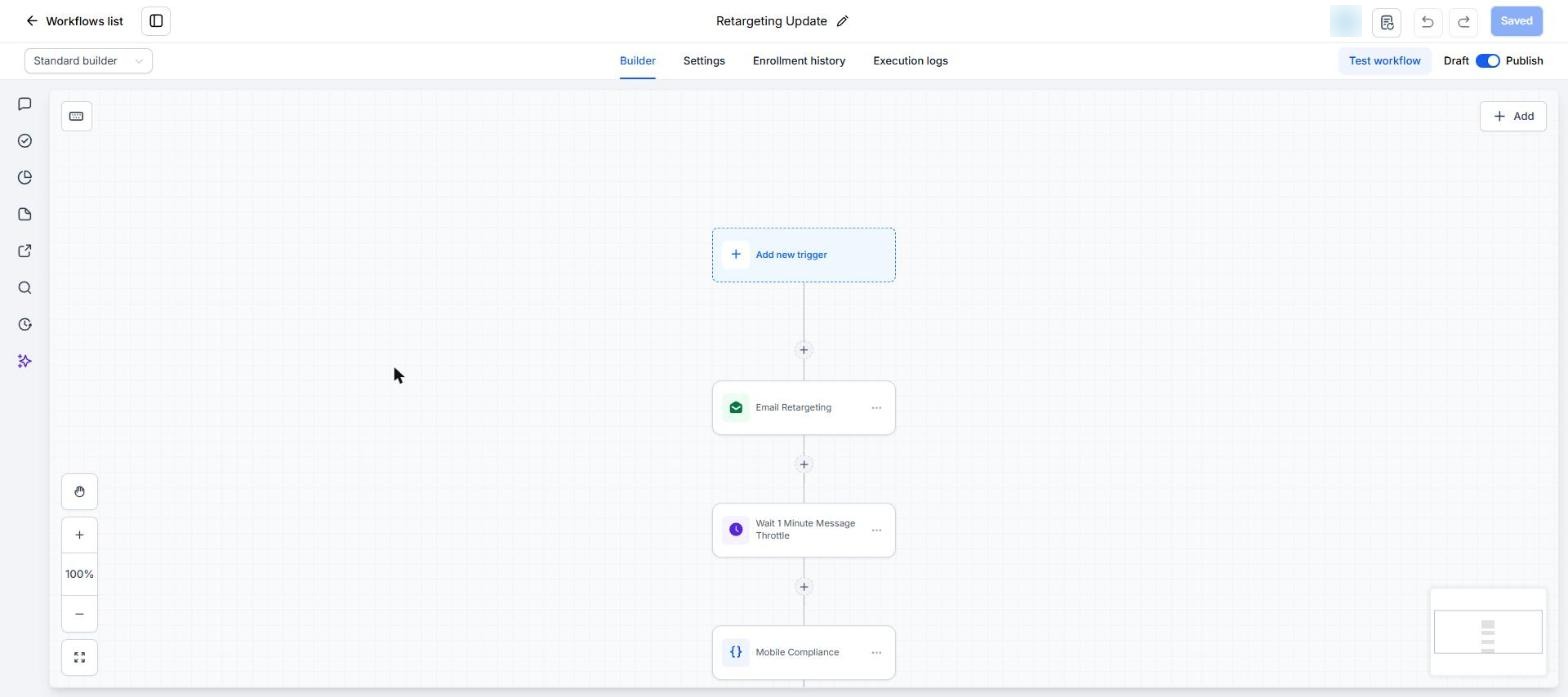Undo the last change
1568x697 pixels.
click(x=1427, y=21)
